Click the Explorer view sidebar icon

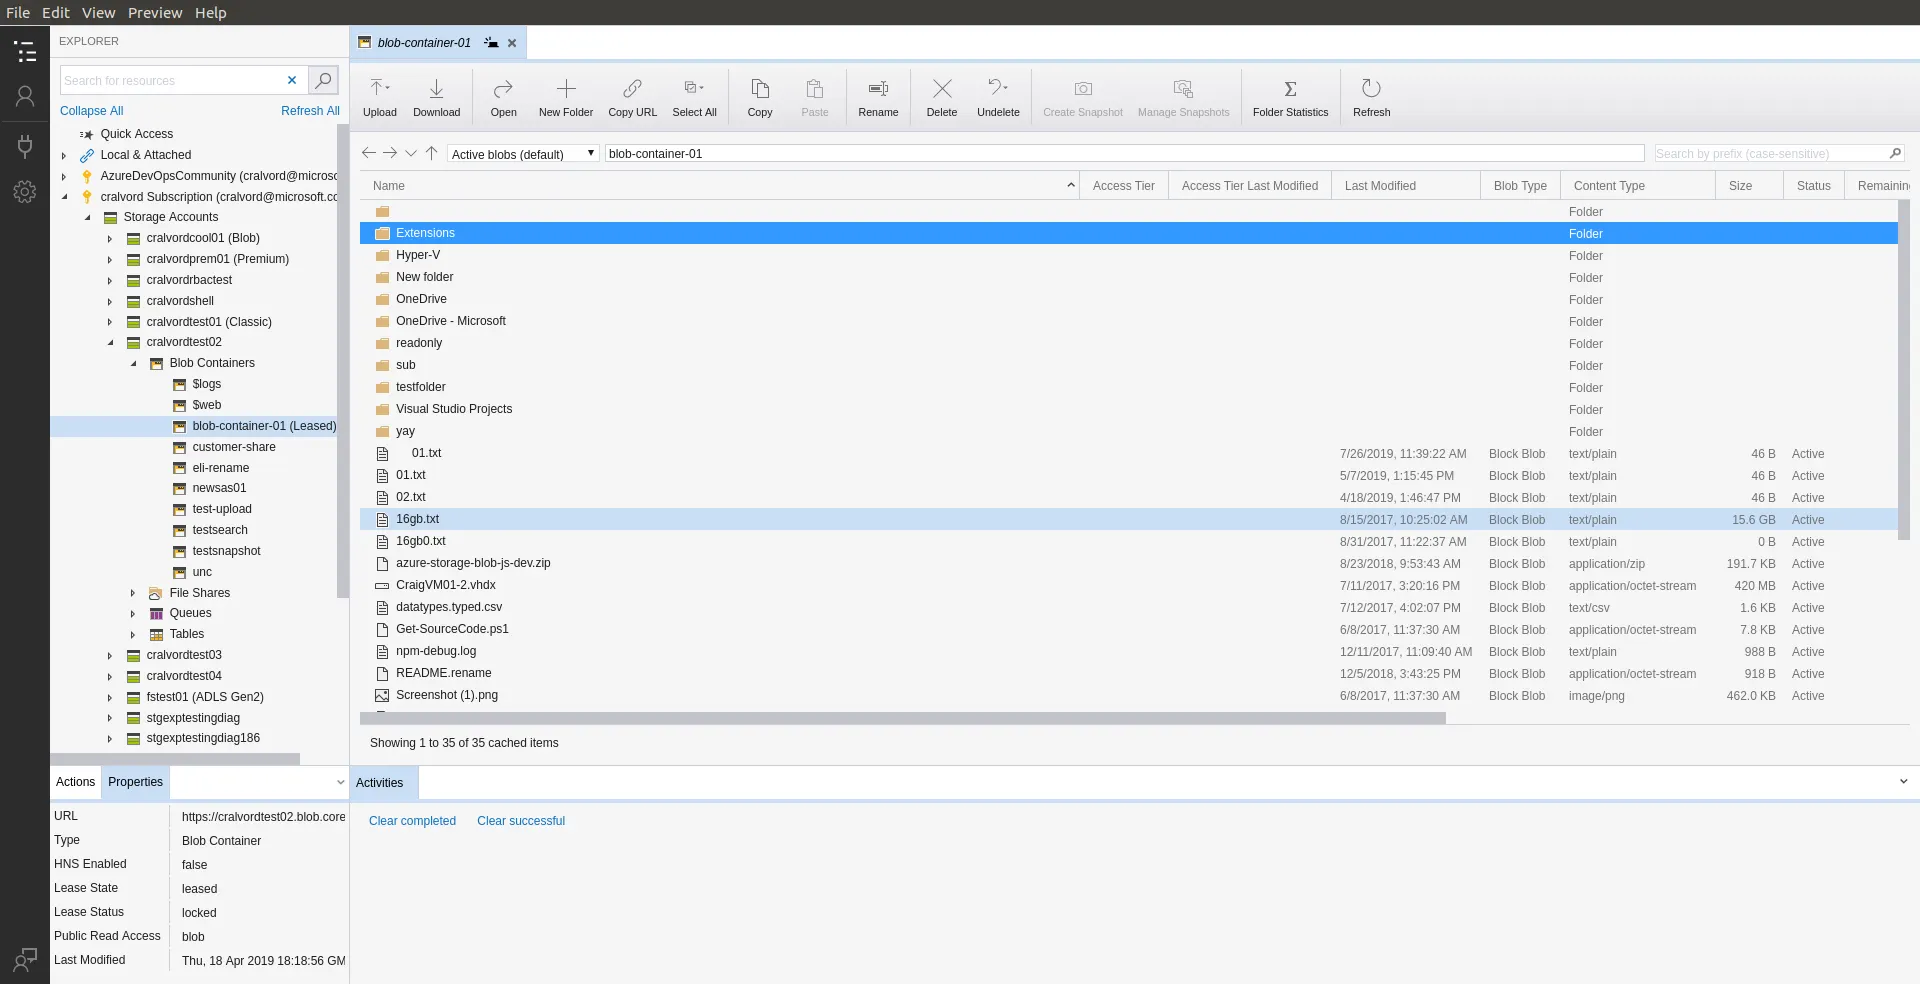tap(25, 51)
